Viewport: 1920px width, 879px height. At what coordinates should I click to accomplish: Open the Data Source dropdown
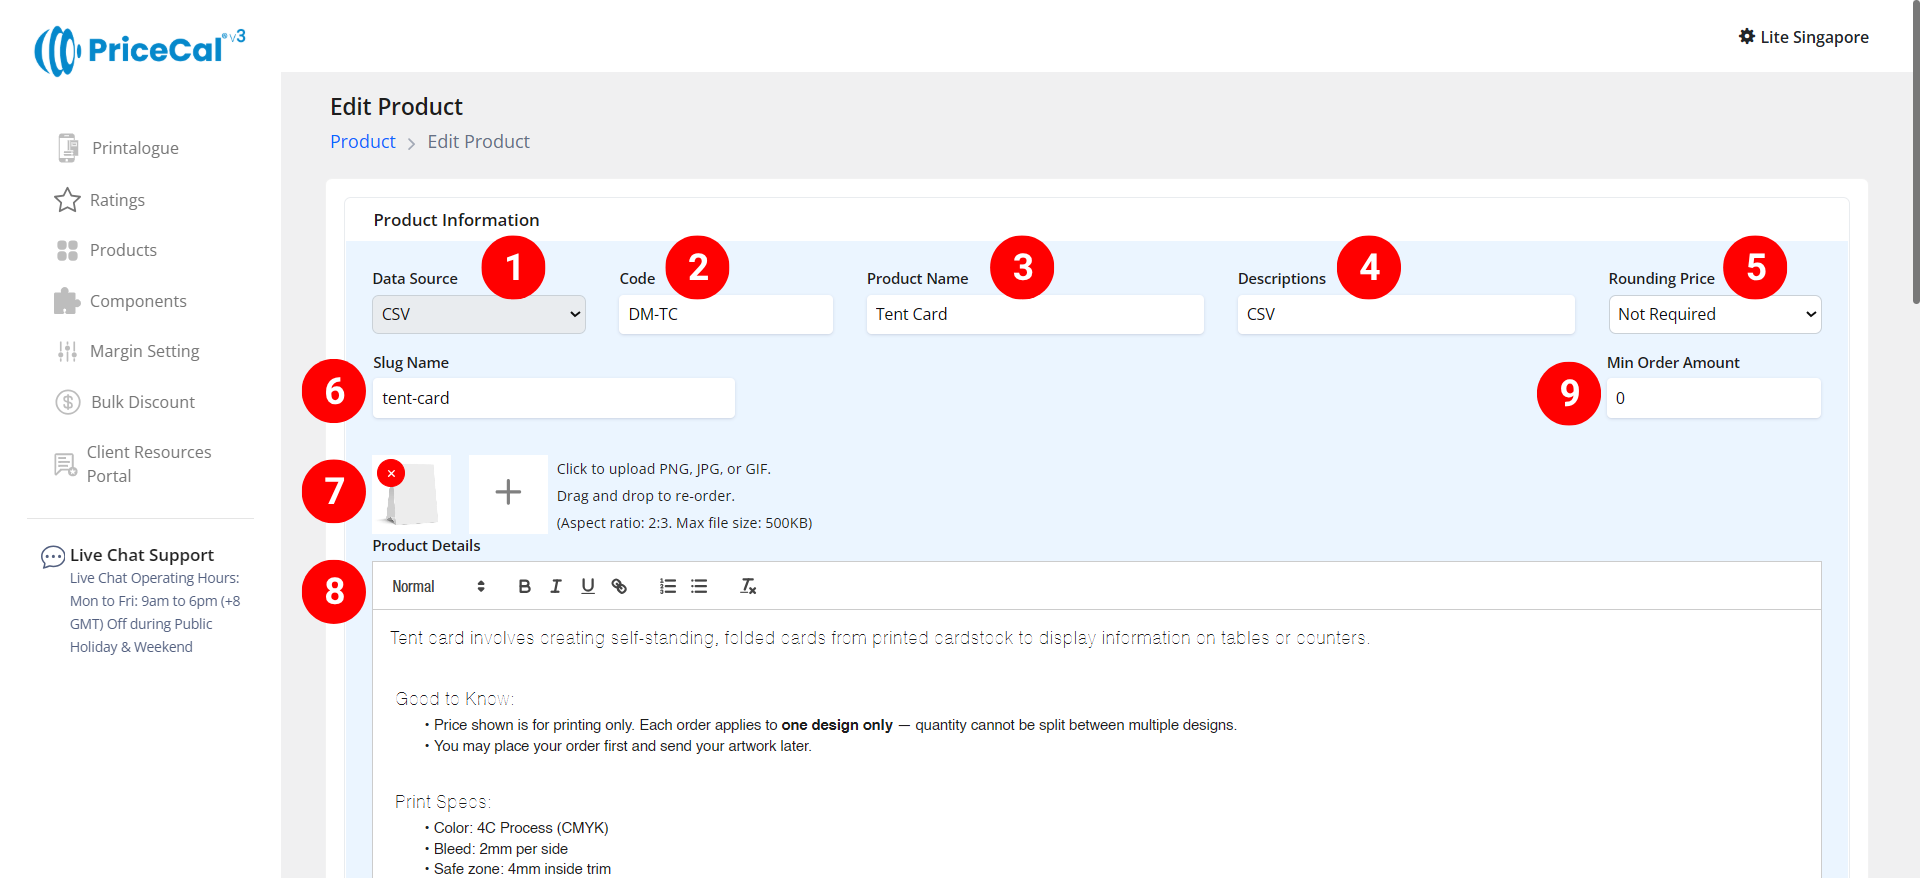click(x=479, y=315)
